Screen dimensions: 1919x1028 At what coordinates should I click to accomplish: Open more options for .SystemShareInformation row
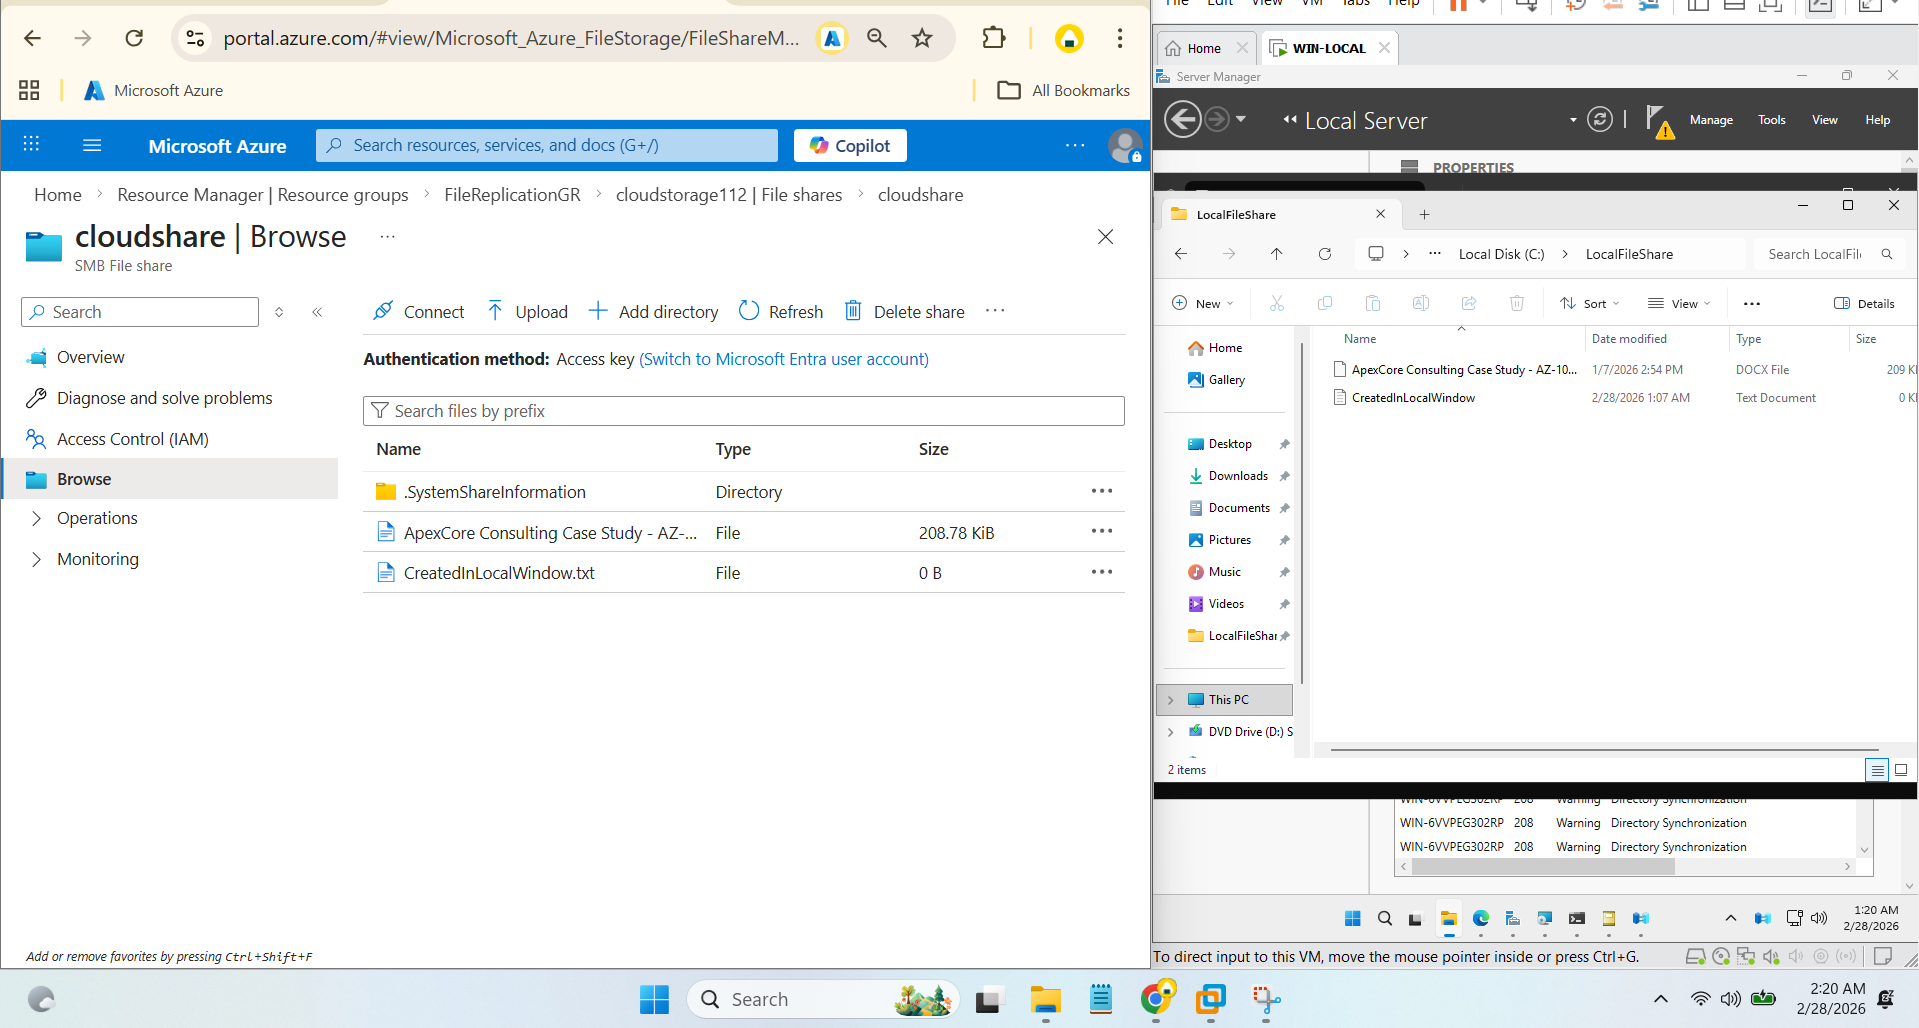[1102, 491]
